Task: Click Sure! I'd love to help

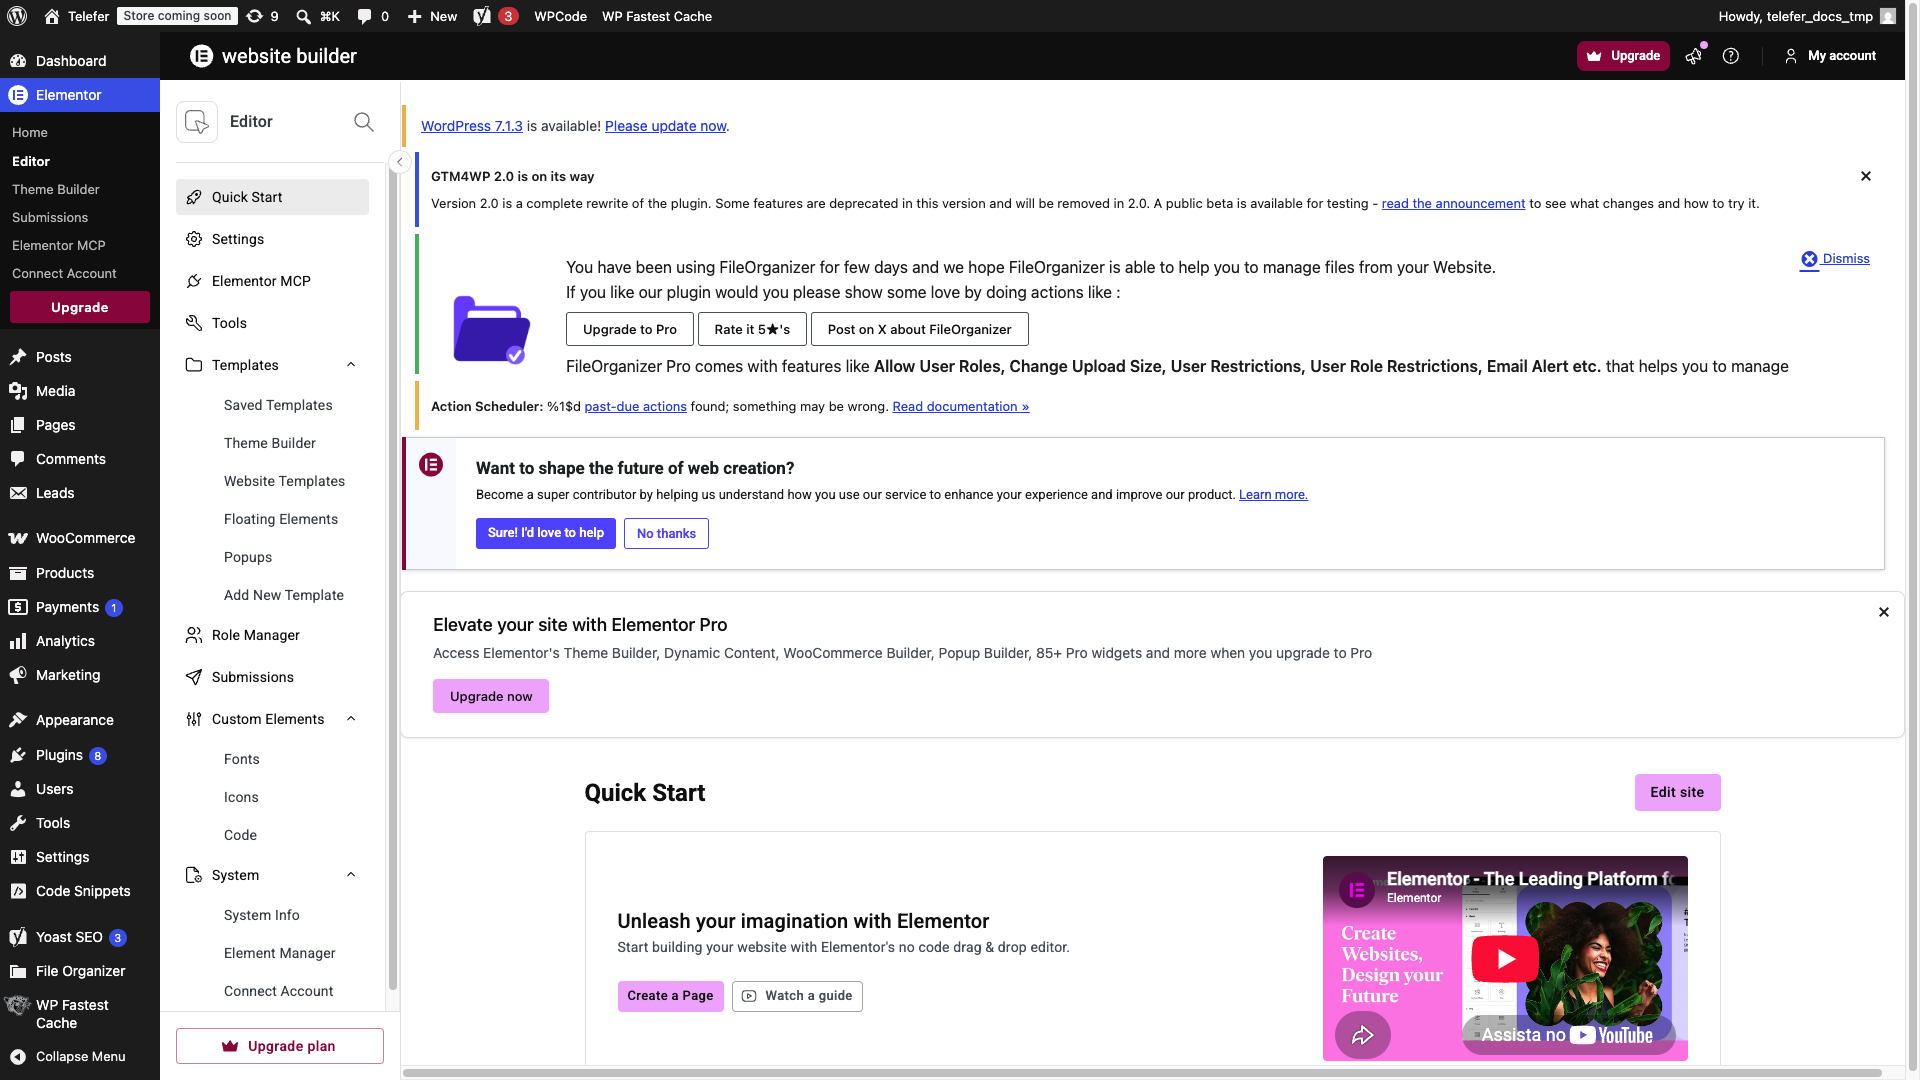Action: [545, 533]
